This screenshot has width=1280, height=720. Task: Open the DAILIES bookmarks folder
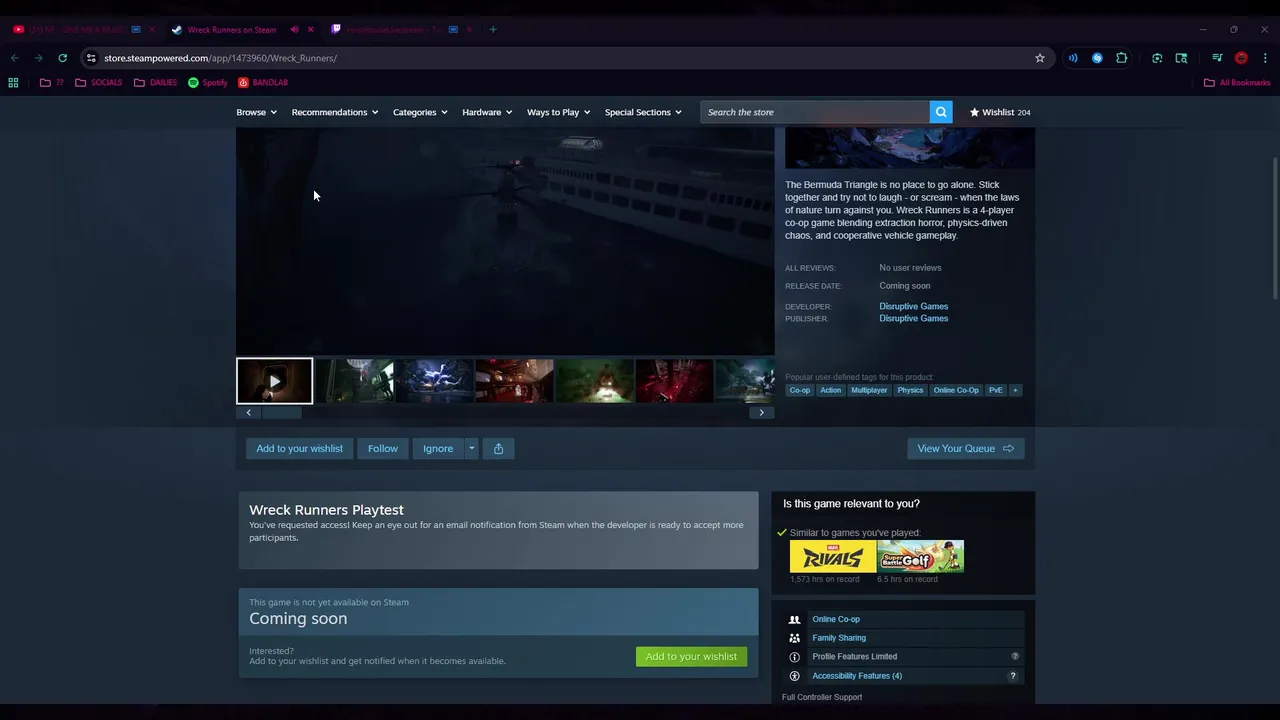155,82
